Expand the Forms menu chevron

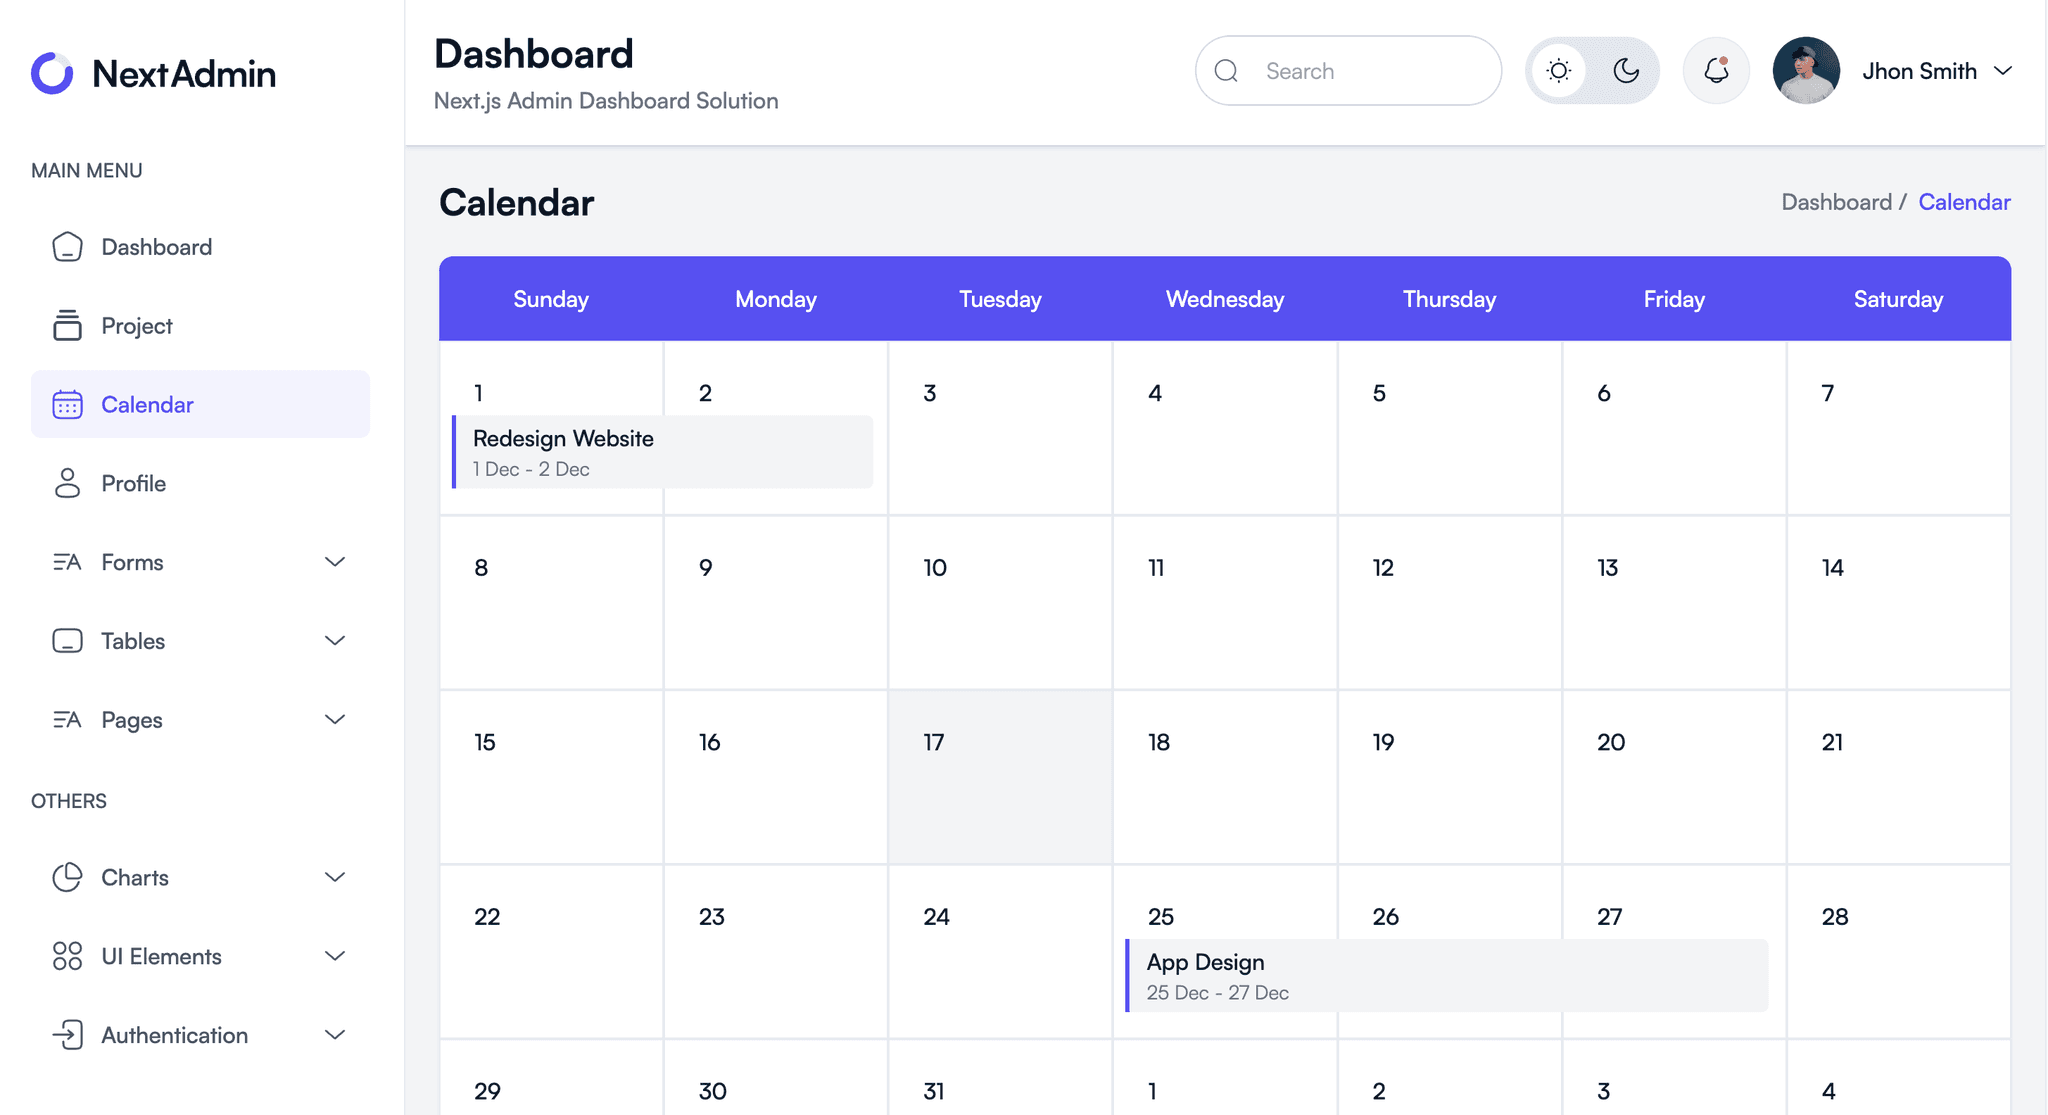(335, 562)
